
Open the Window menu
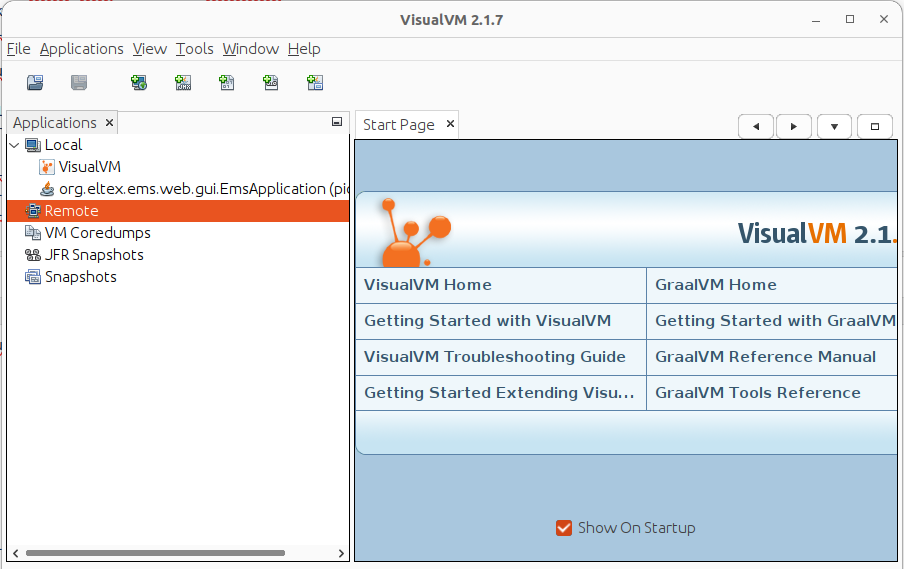point(251,49)
